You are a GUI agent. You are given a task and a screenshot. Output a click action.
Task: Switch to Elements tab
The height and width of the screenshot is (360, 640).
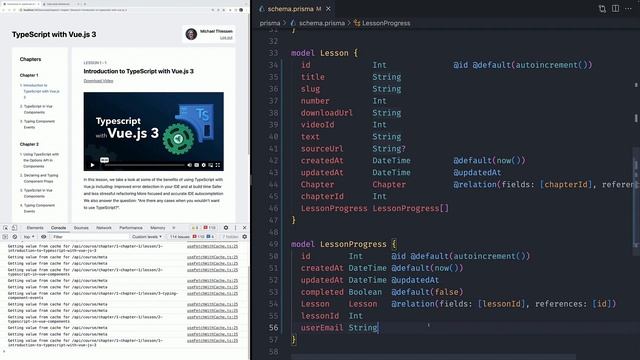click(35, 228)
